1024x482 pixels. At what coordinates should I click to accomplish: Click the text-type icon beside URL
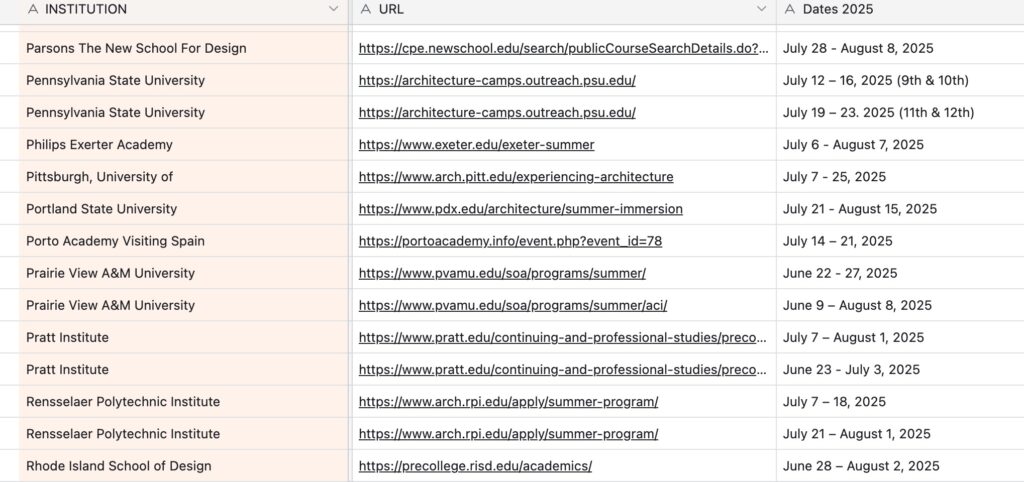pyautogui.click(x=366, y=9)
